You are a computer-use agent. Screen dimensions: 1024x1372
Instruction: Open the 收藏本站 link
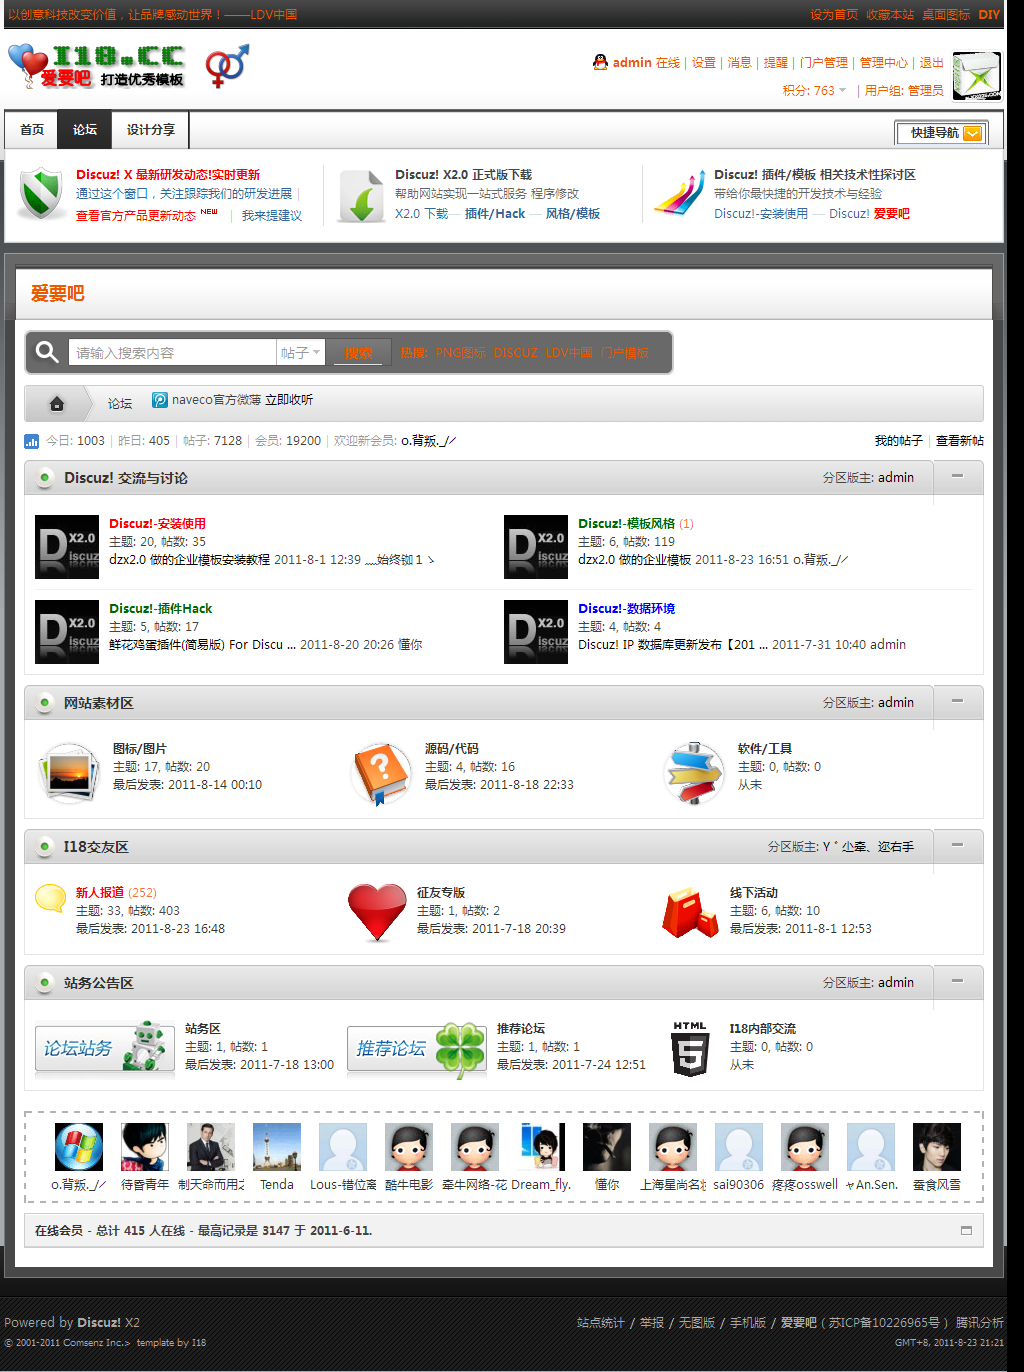click(x=890, y=14)
